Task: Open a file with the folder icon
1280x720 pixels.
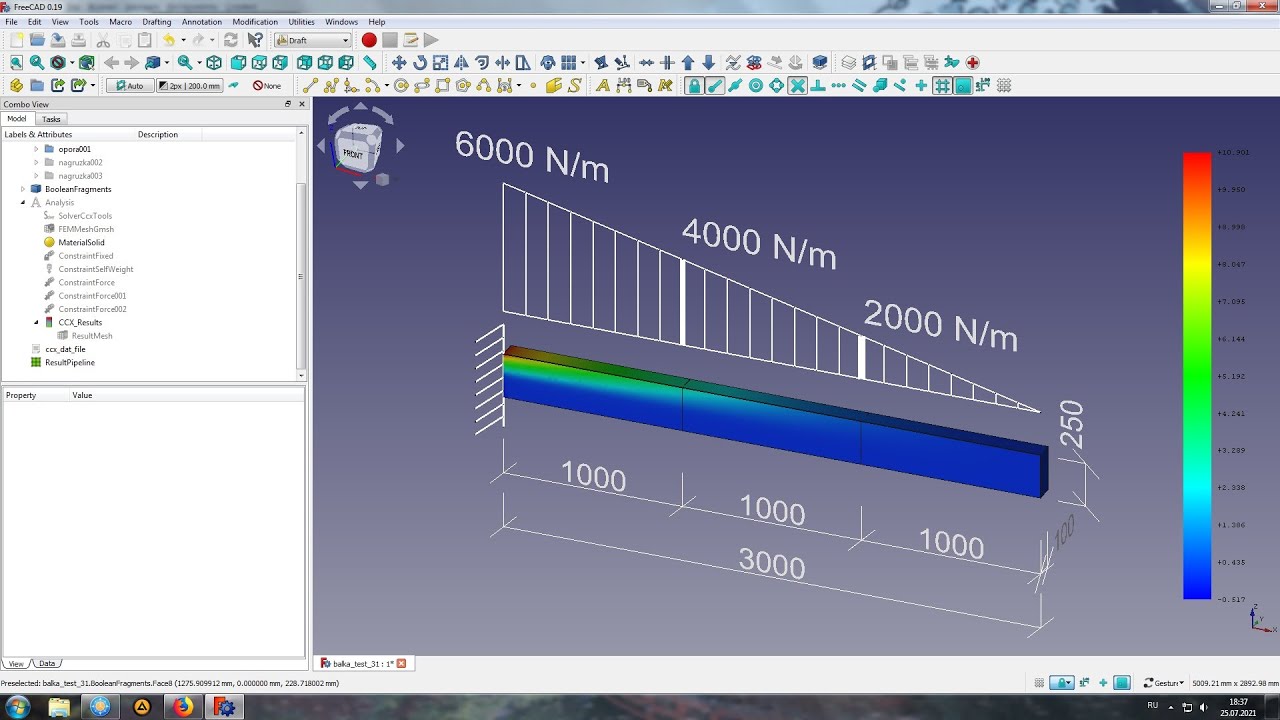Action: (37, 40)
